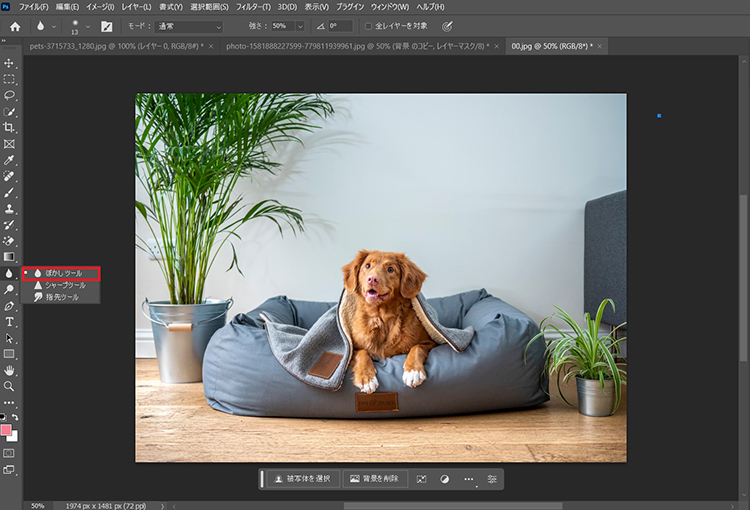
Task: Click the Blur tool in the toolbar
Action: coord(9,273)
